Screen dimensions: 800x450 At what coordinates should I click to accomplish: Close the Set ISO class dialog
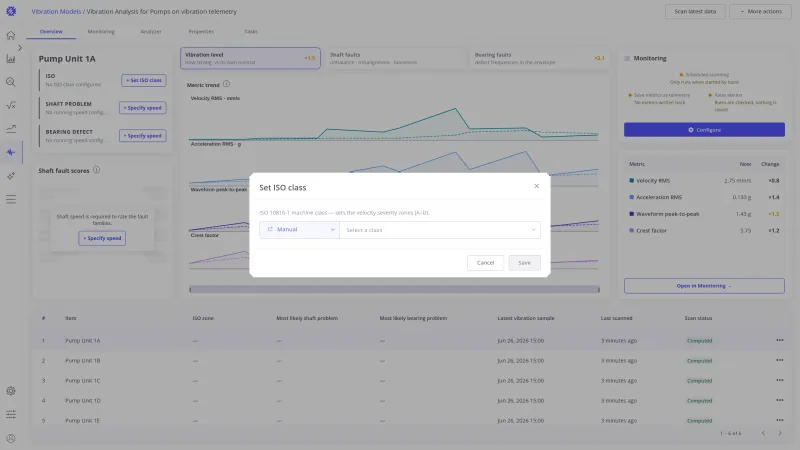536,186
